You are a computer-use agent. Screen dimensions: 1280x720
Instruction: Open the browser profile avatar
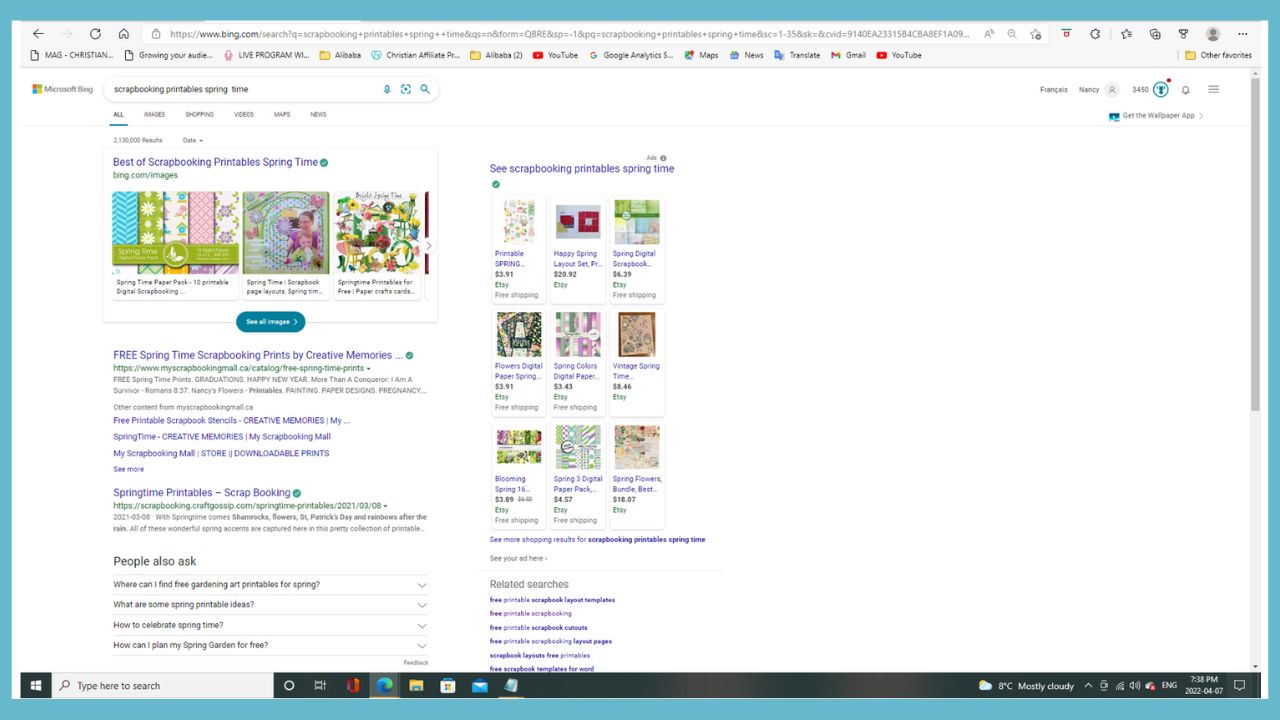click(1213, 33)
